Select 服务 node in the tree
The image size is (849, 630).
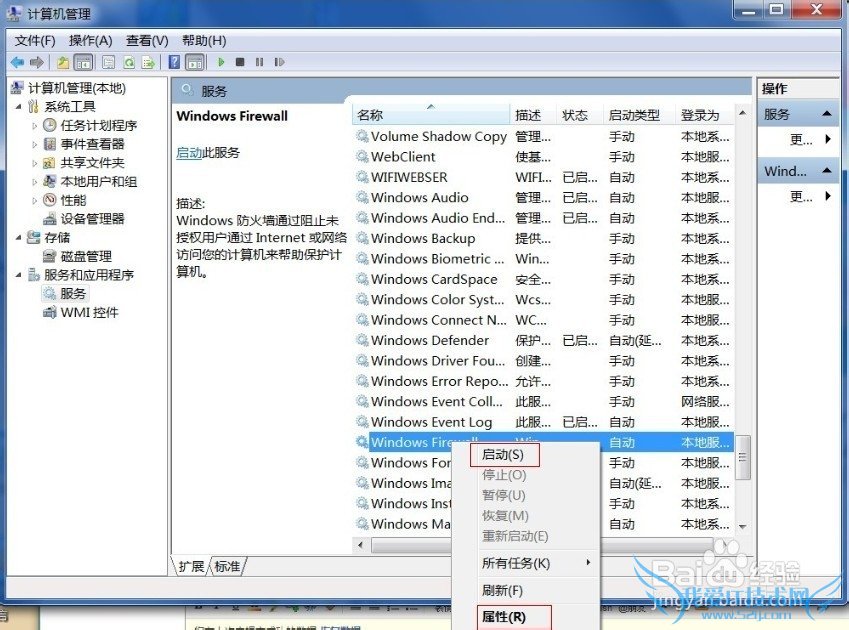point(73,293)
